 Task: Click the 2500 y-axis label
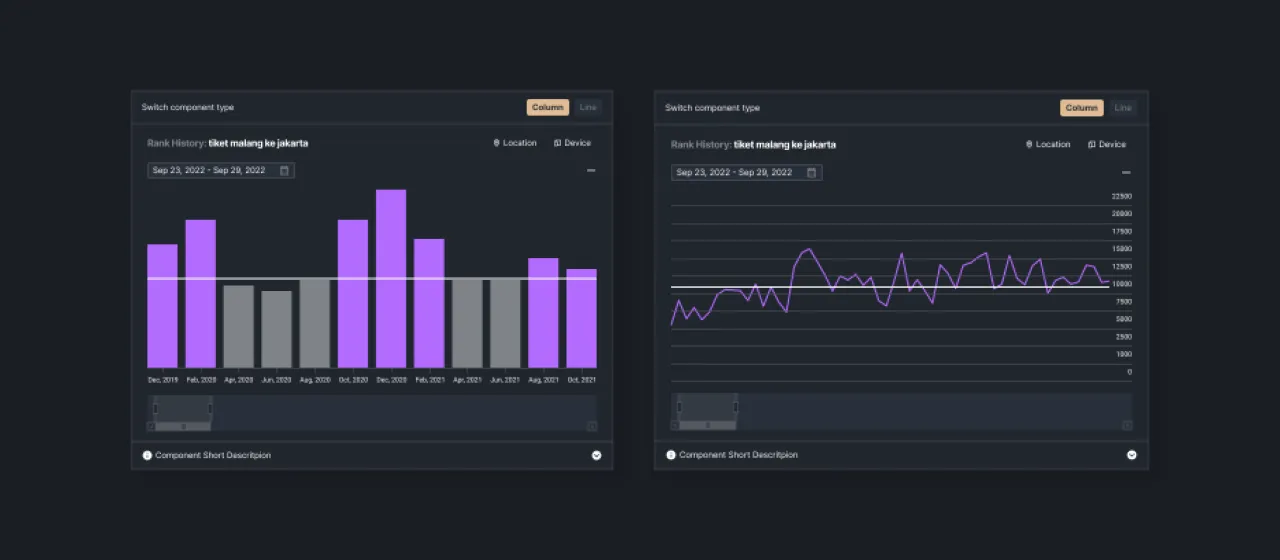click(1124, 336)
